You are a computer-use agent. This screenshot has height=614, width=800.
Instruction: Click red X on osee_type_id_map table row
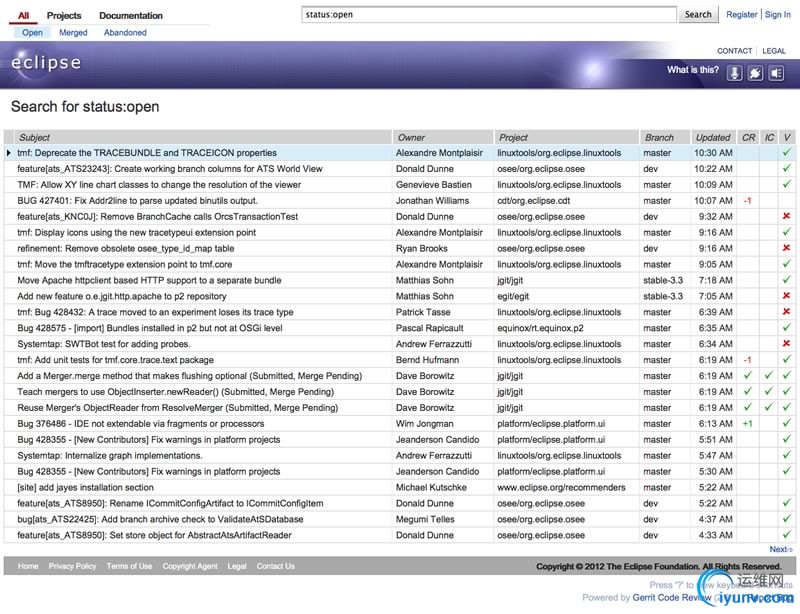pos(787,248)
